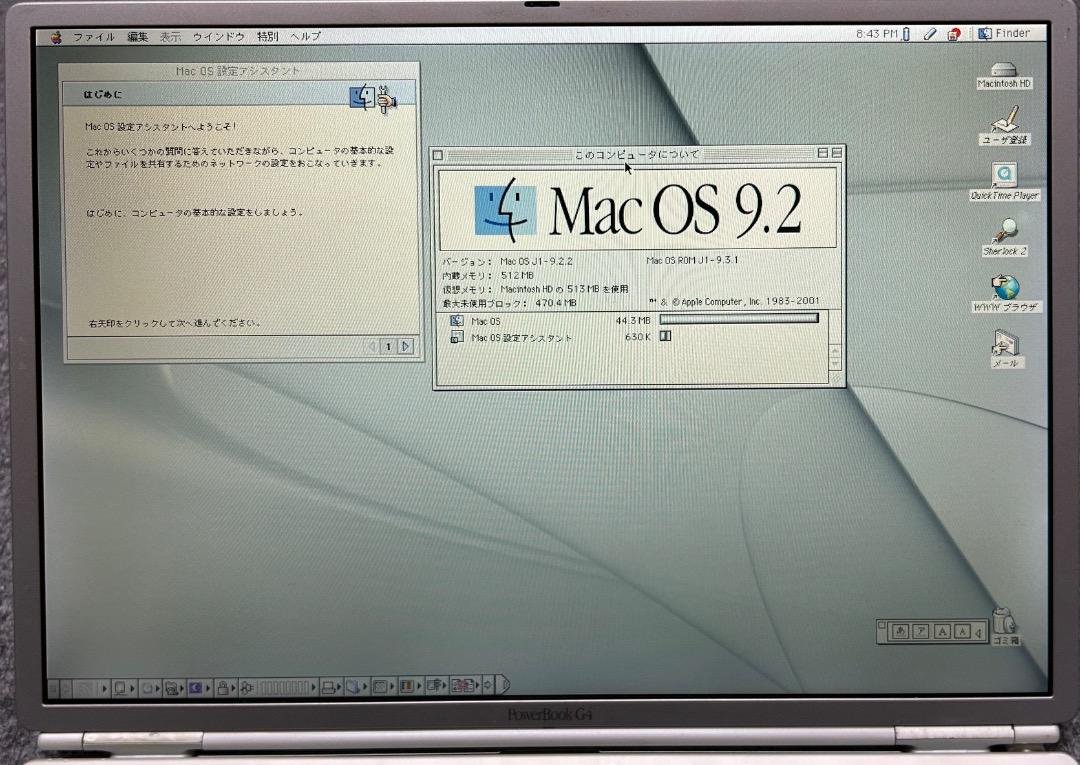
Task: Click the 470.4 MB largest unused block value
Action: (555, 303)
